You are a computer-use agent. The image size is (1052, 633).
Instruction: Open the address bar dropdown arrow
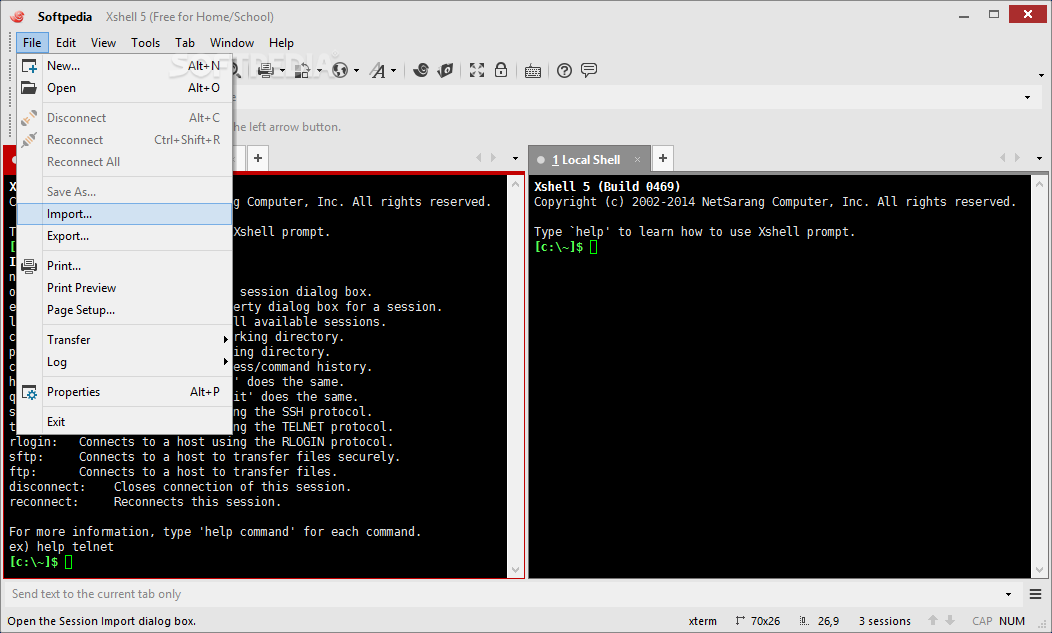[1027, 98]
